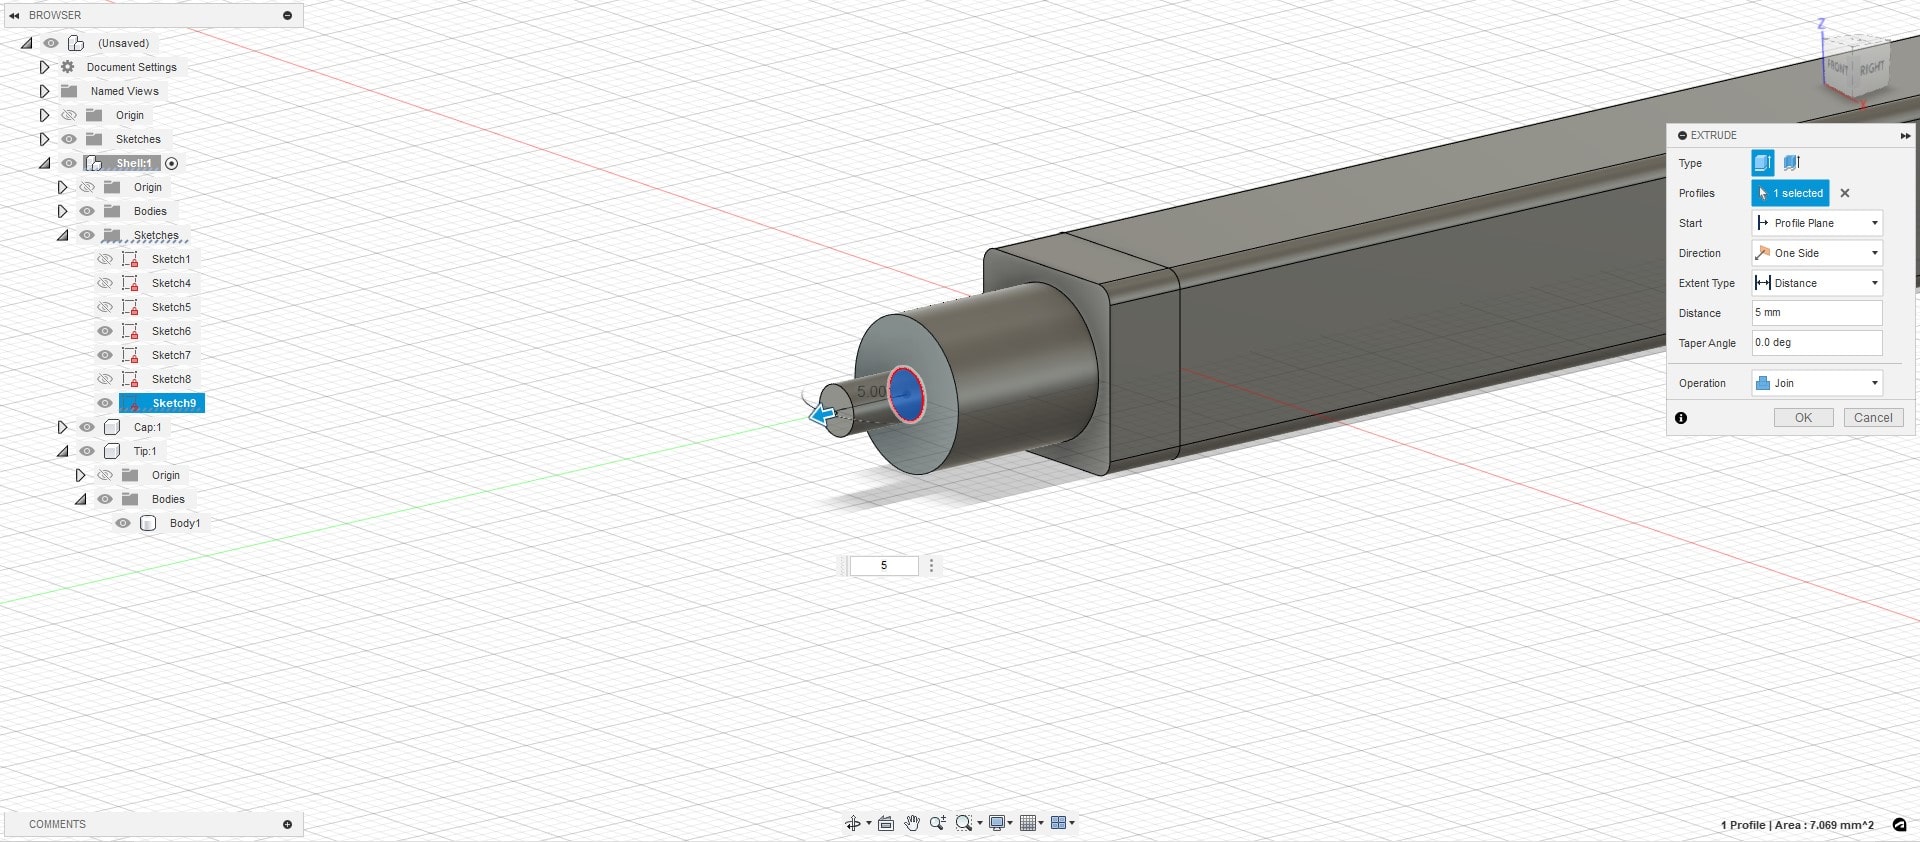Expand the Named Views node
1920x842 pixels.
tap(44, 91)
